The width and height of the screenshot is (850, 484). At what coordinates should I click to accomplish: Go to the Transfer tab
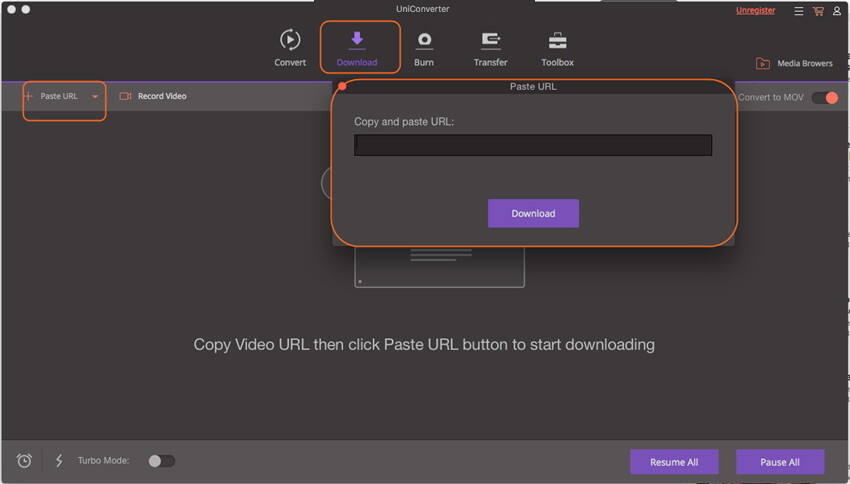(x=491, y=48)
